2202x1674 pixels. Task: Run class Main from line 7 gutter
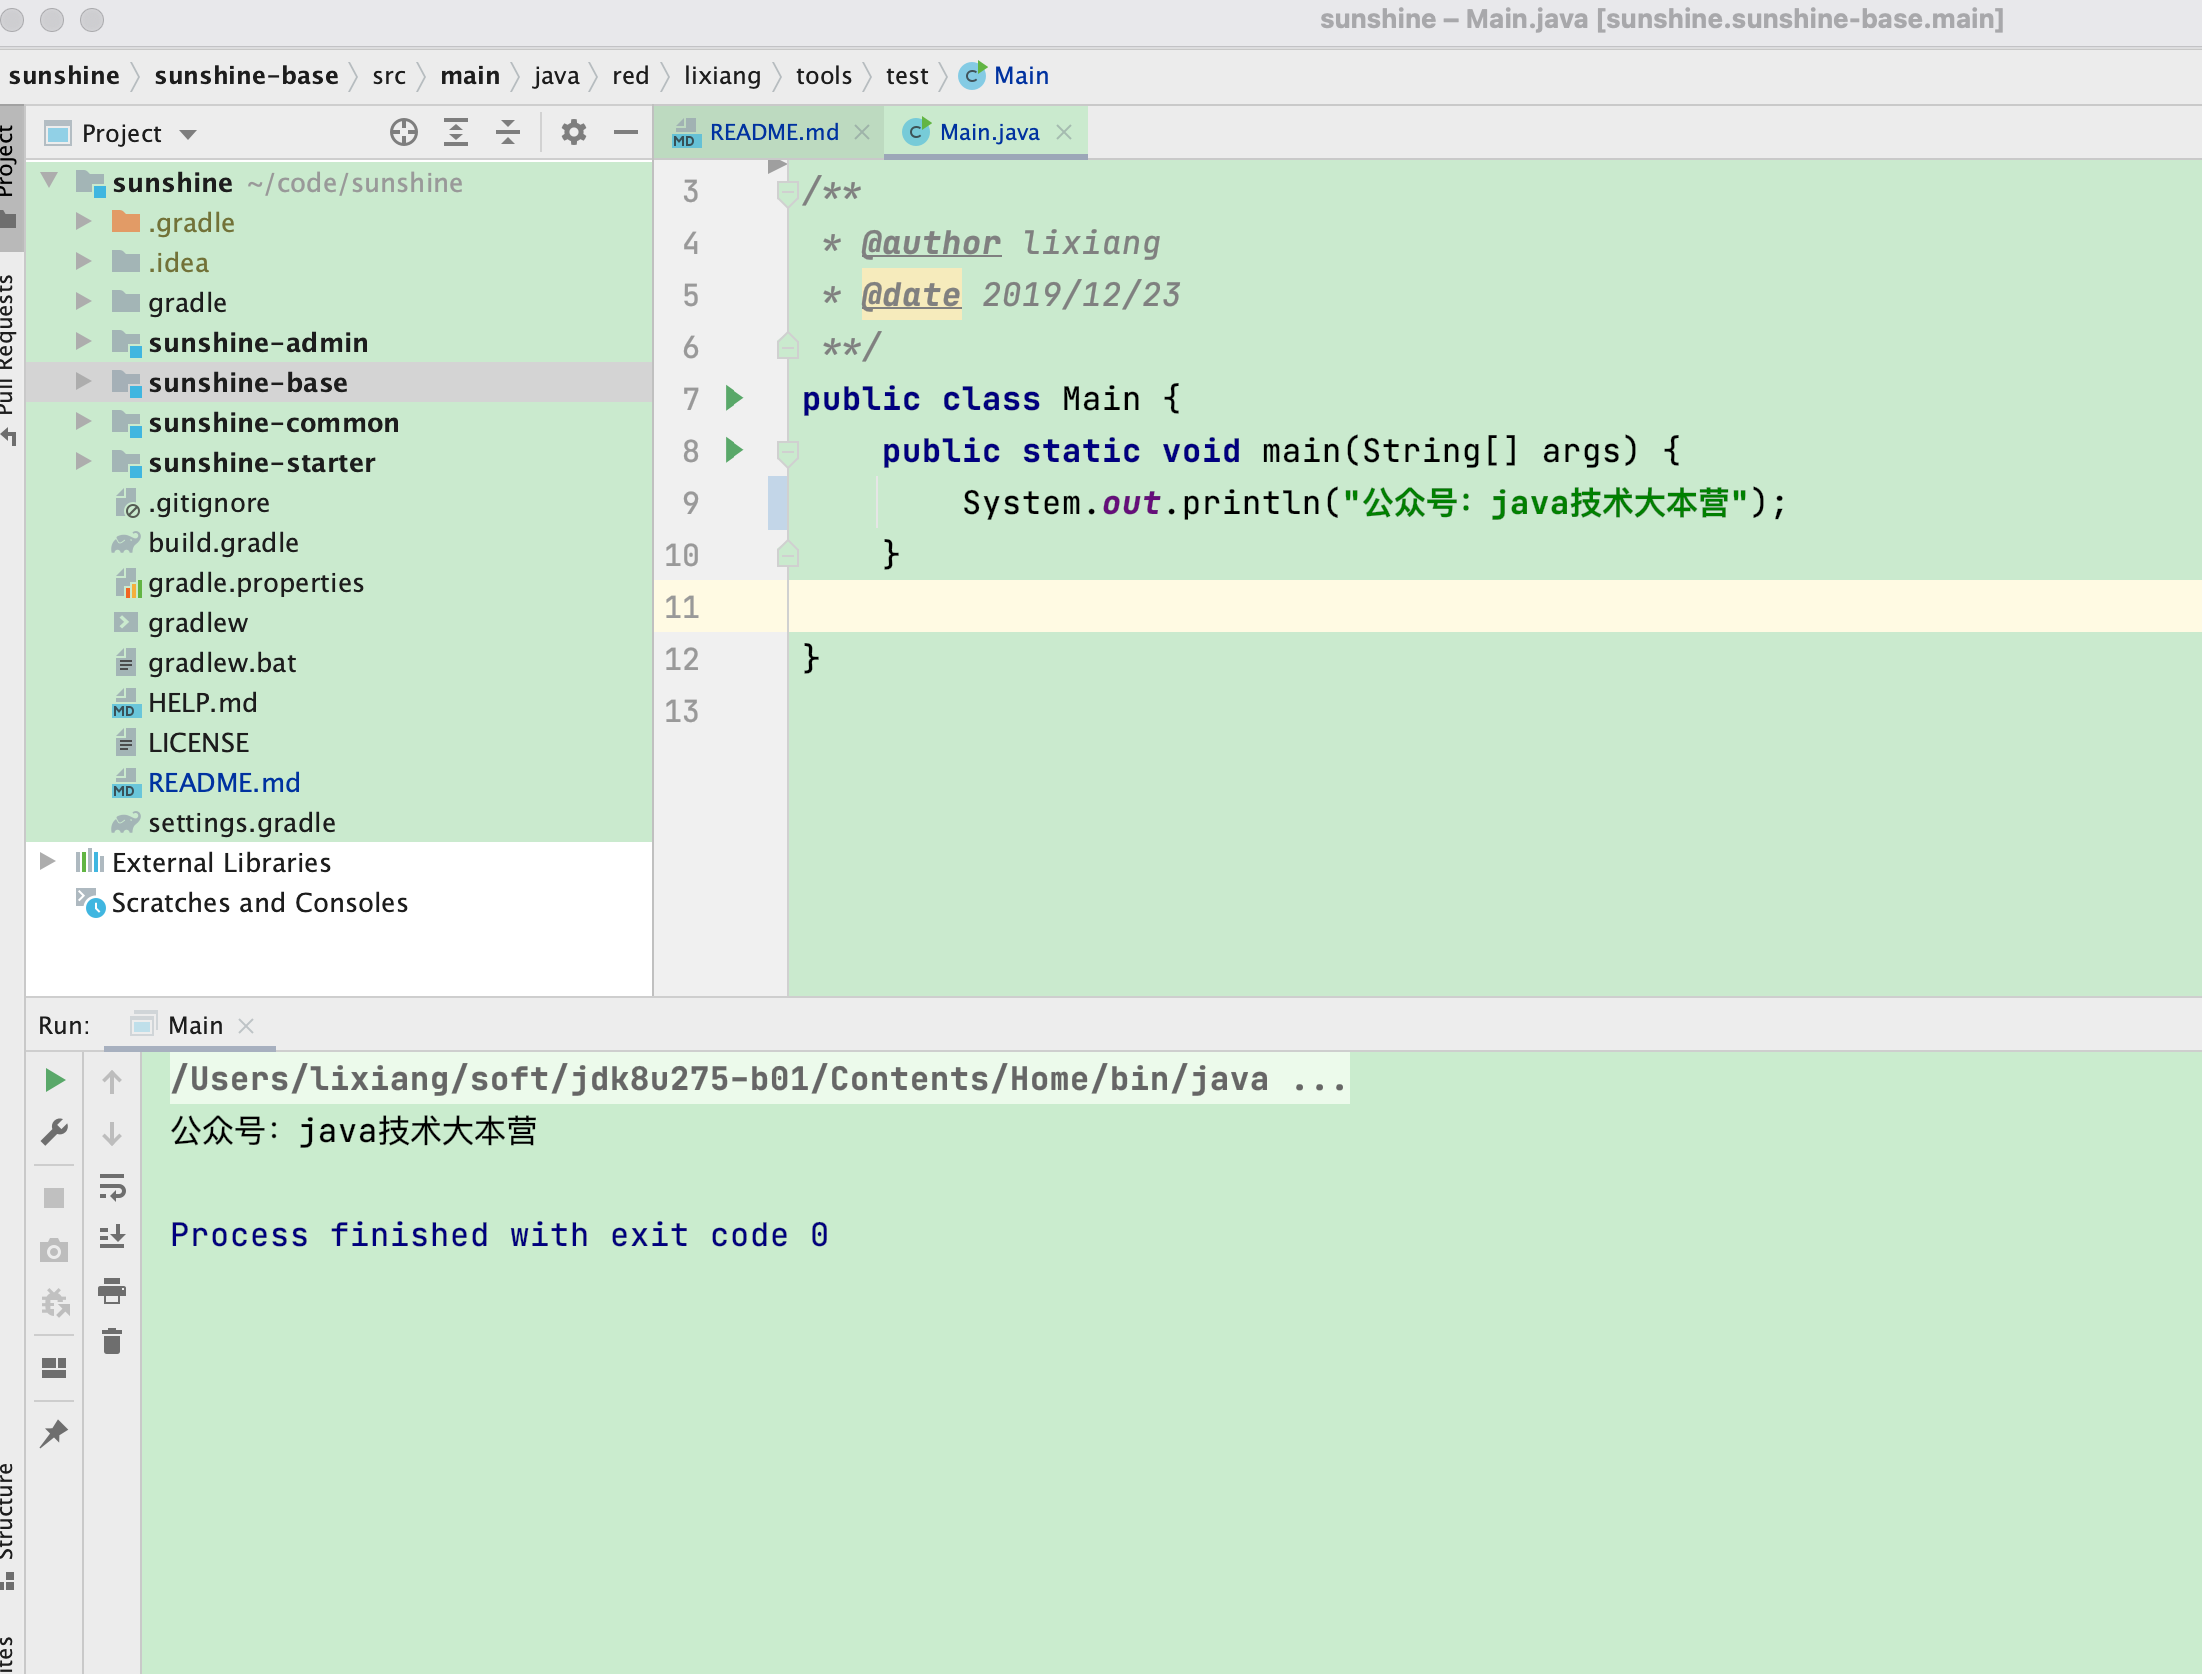click(734, 398)
